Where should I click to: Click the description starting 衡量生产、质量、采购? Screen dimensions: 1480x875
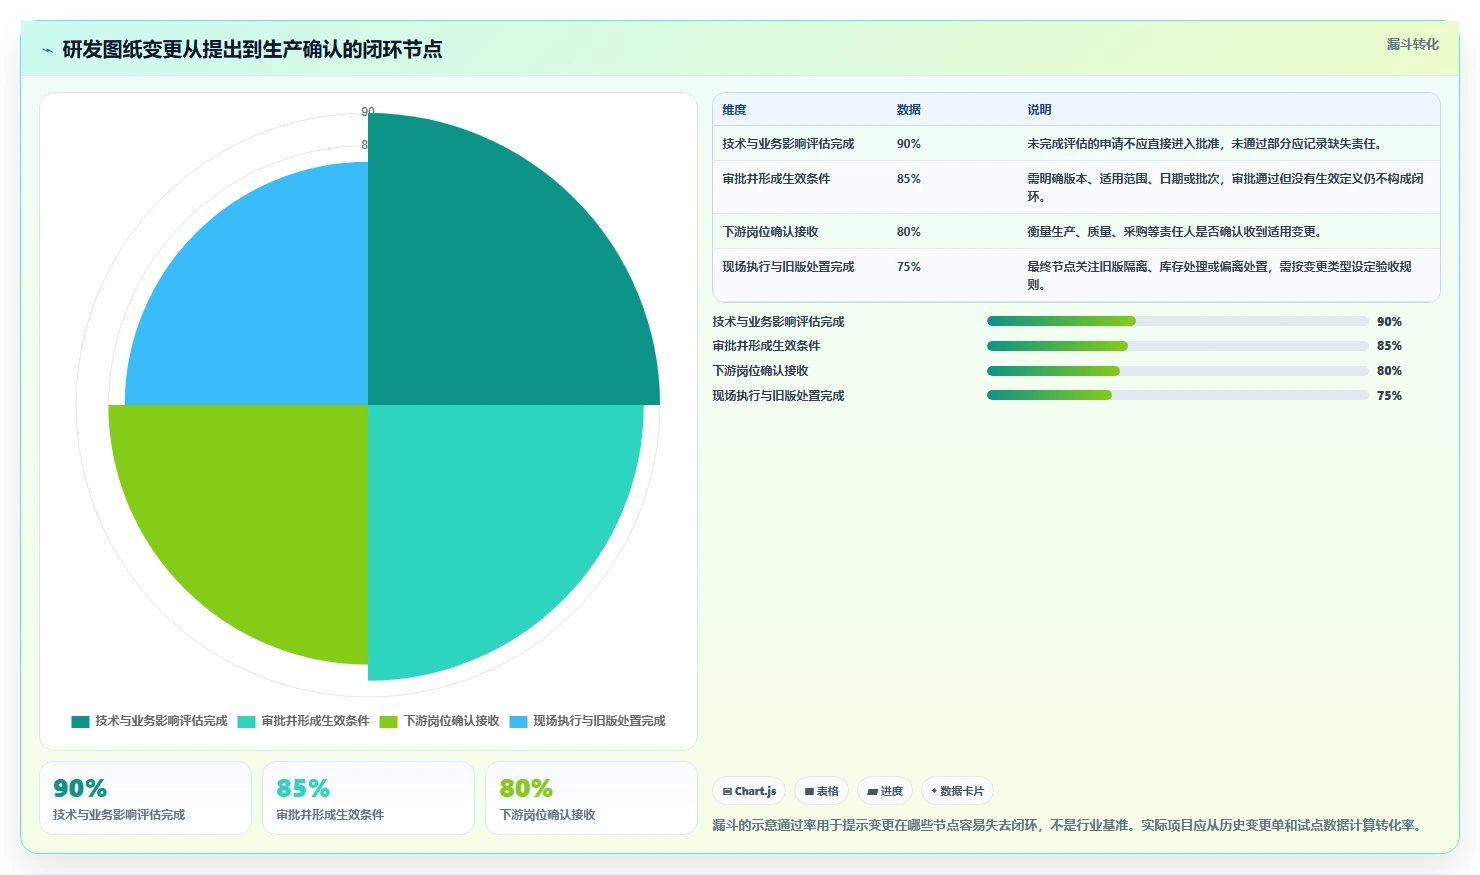(x=1176, y=232)
